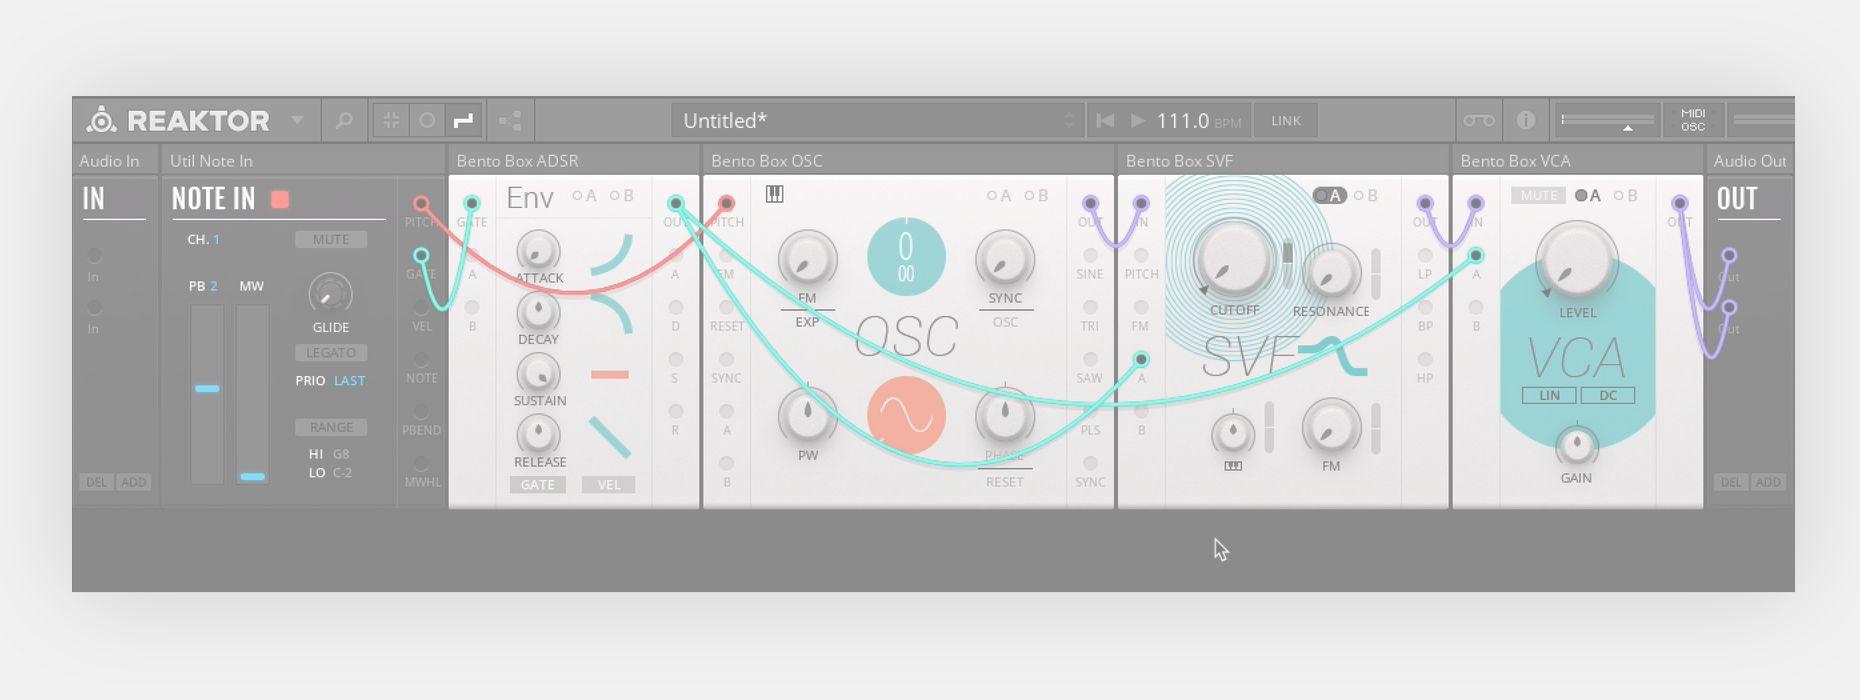The height and width of the screenshot is (700, 1860).
Task: Click the tape recorder icon
Action: [x=1479, y=121]
